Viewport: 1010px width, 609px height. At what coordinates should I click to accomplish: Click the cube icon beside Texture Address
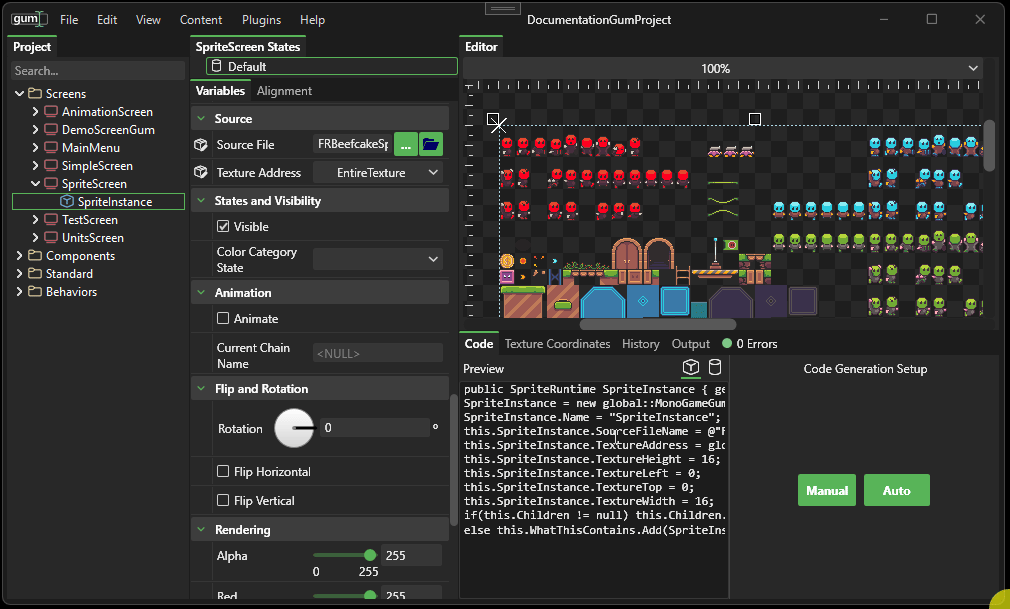coord(201,173)
